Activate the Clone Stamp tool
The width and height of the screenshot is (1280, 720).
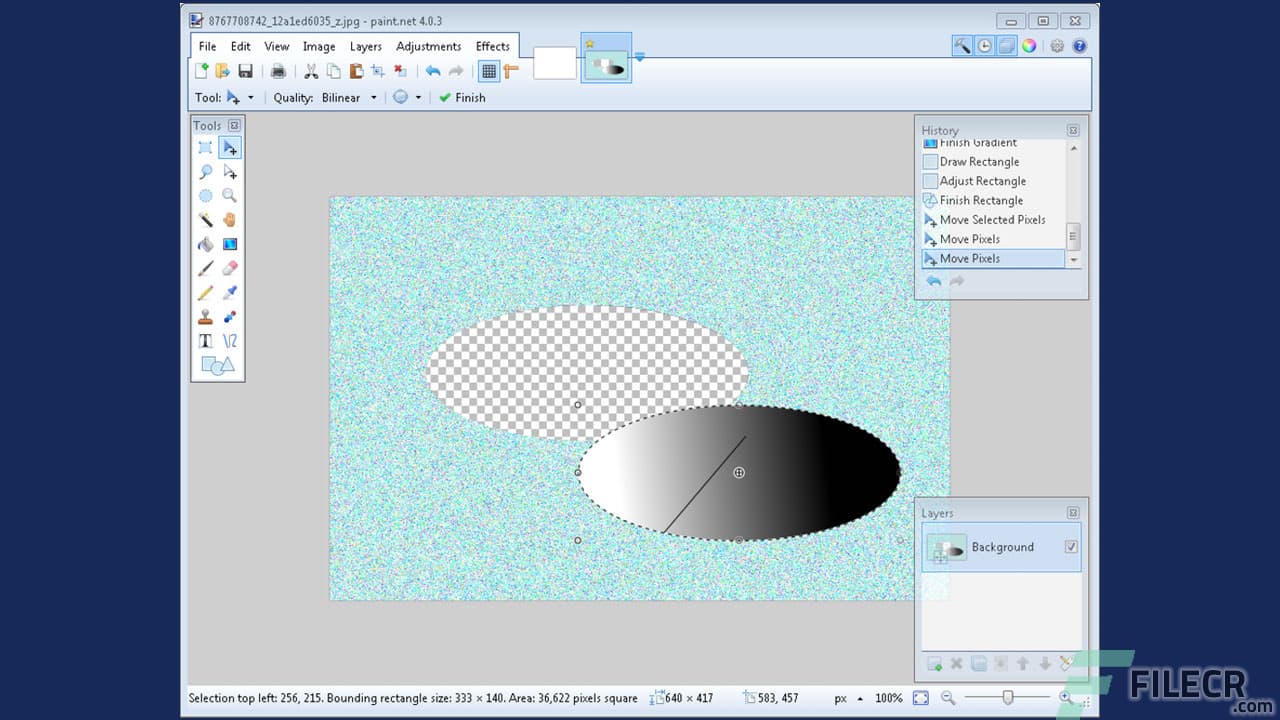click(x=206, y=316)
